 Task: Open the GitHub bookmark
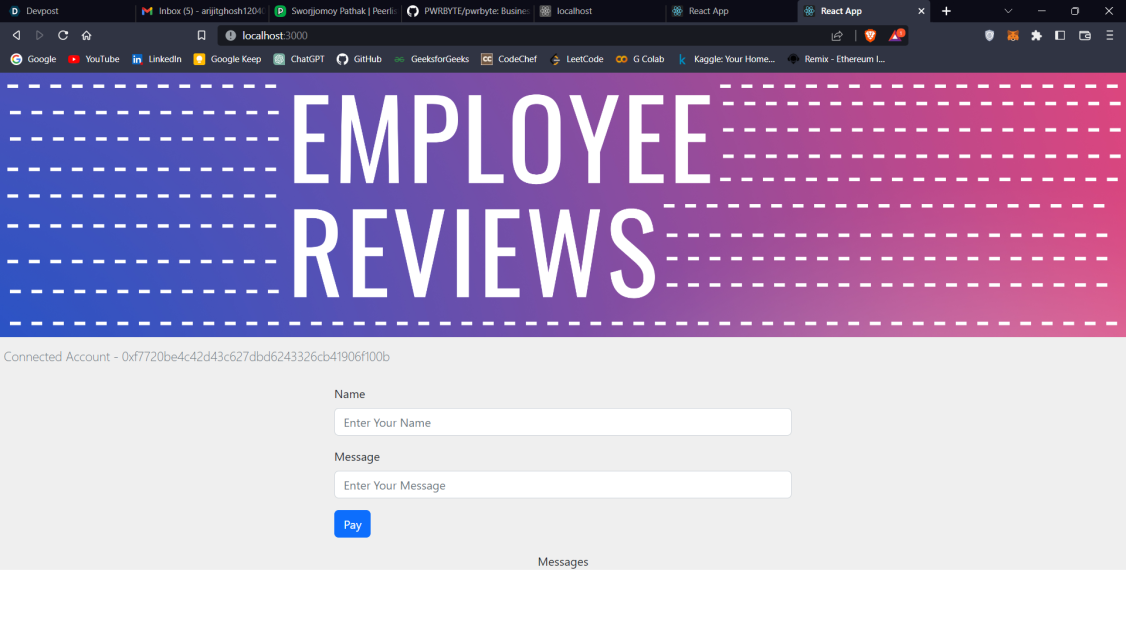[359, 59]
